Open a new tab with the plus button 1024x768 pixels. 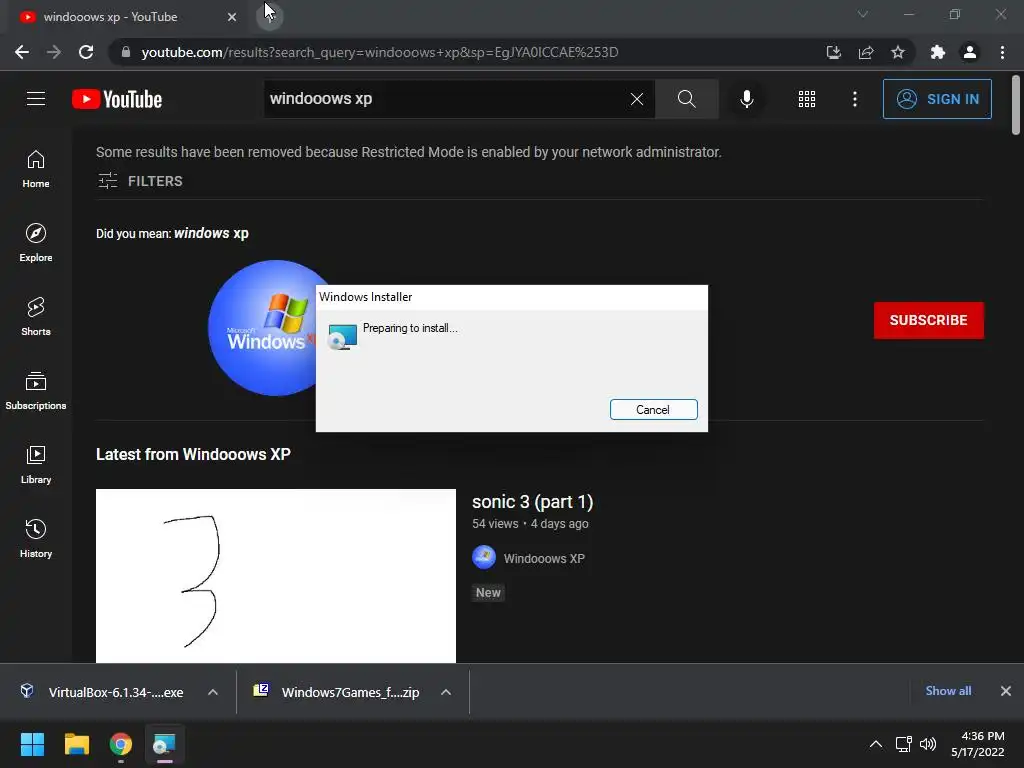click(x=269, y=16)
